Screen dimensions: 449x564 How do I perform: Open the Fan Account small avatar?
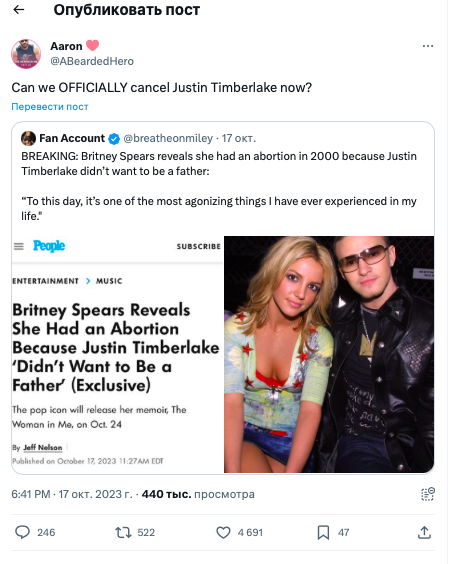[x=28, y=138]
